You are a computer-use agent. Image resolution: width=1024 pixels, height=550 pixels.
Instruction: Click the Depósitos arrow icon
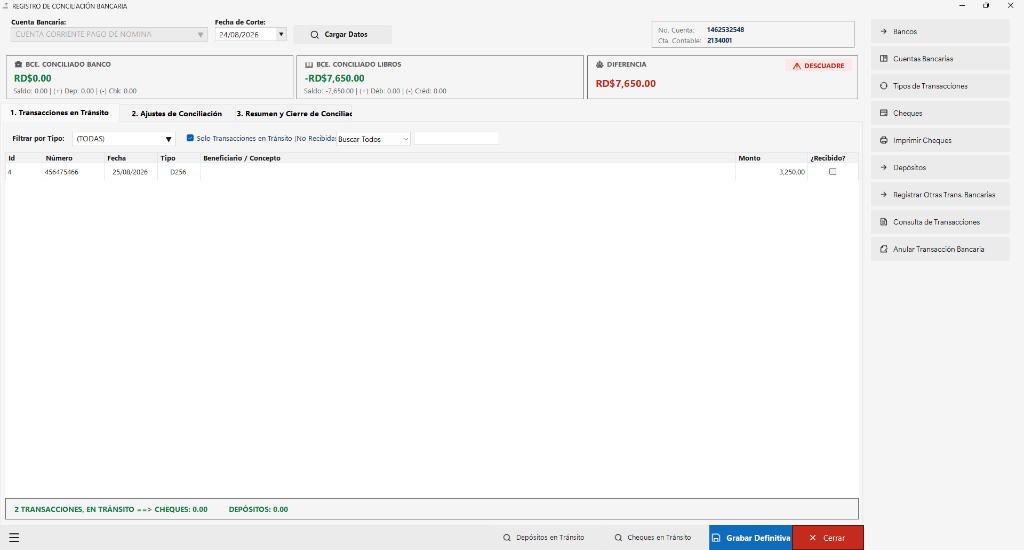point(884,168)
